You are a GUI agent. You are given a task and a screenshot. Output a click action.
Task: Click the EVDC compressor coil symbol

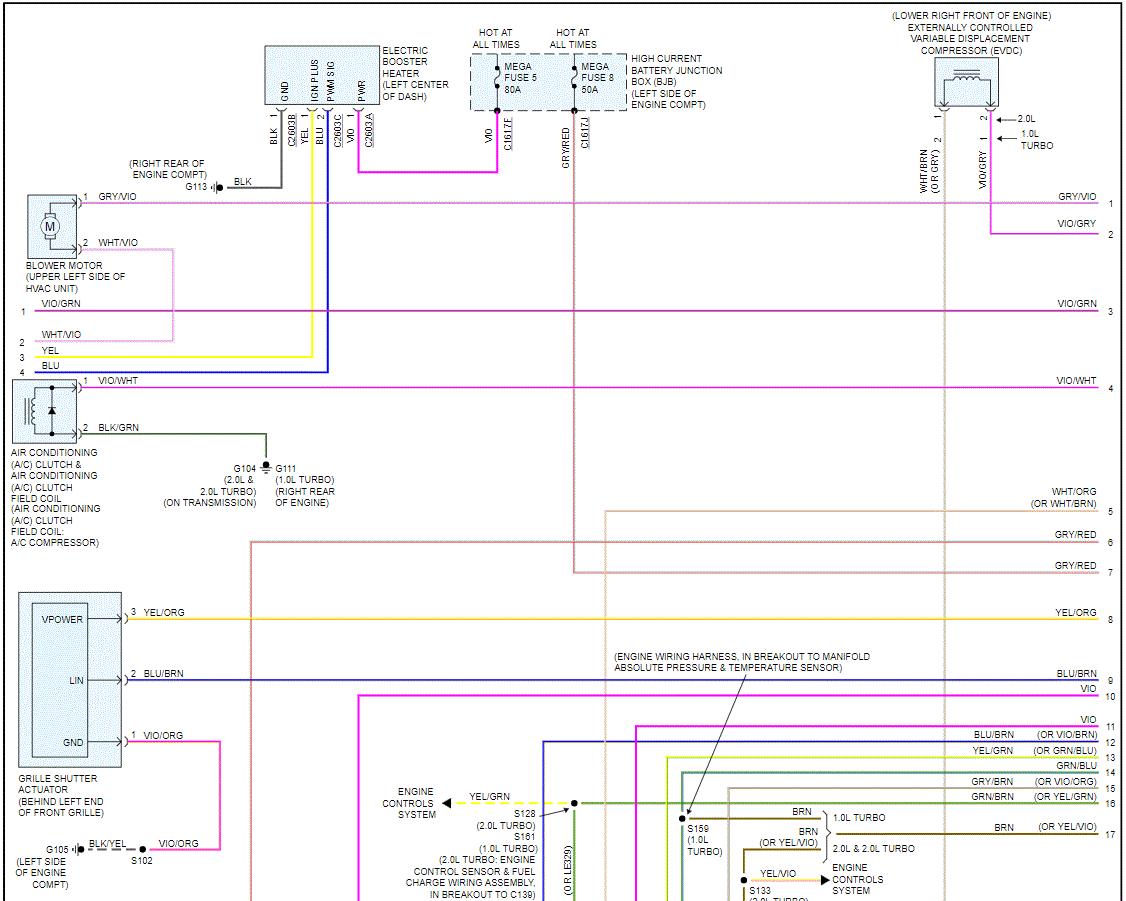[x=965, y=81]
